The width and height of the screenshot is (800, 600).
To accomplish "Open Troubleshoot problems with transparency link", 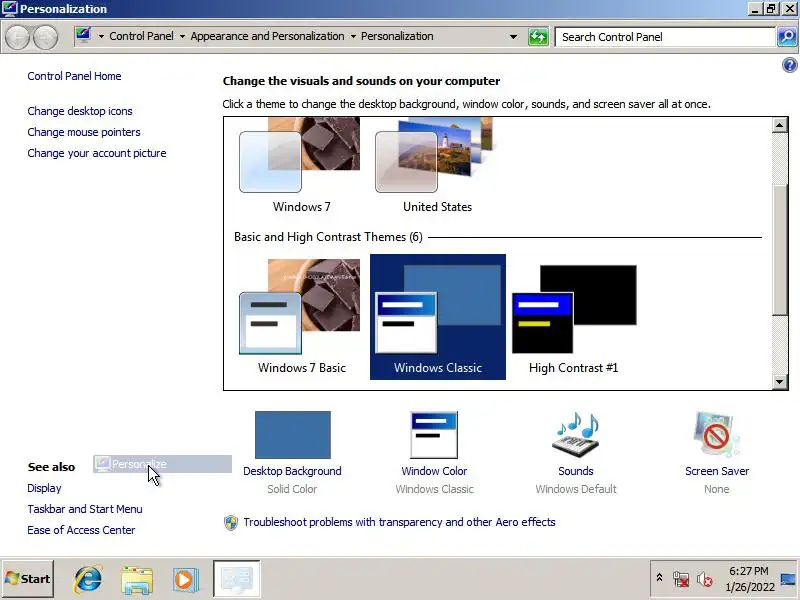I will [399, 522].
